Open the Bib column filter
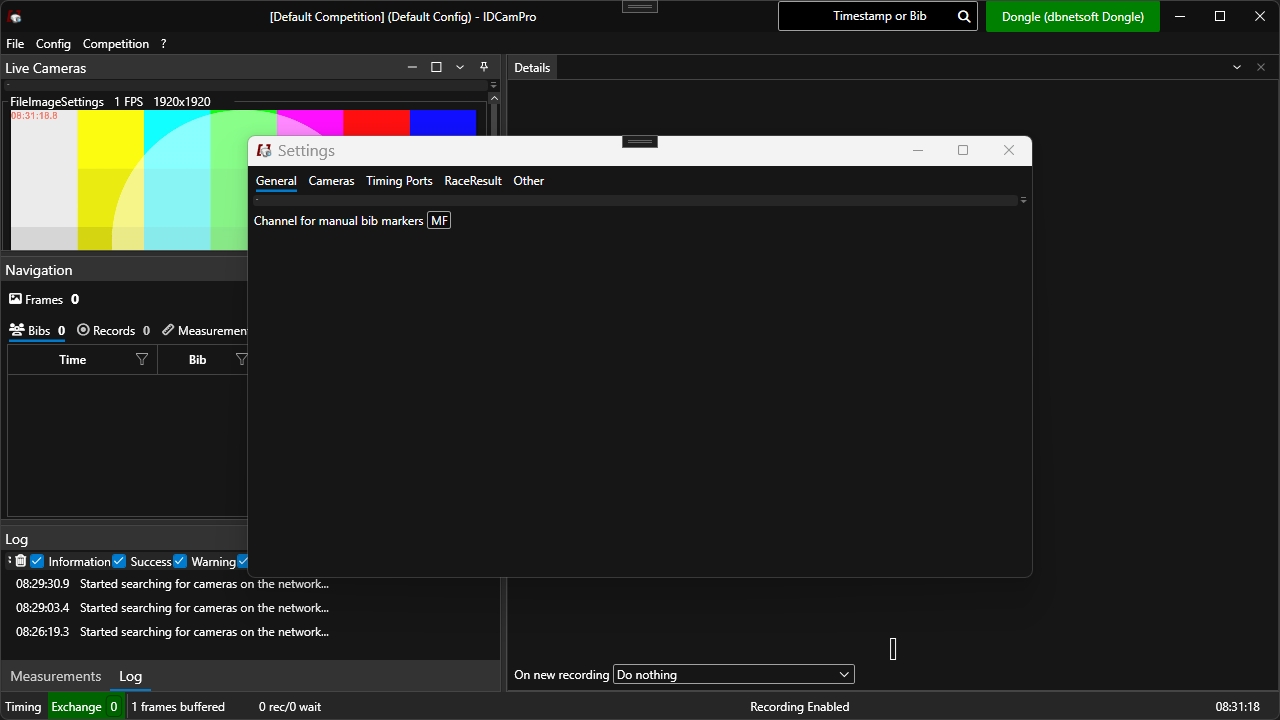The width and height of the screenshot is (1280, 720). click(240, 360)
